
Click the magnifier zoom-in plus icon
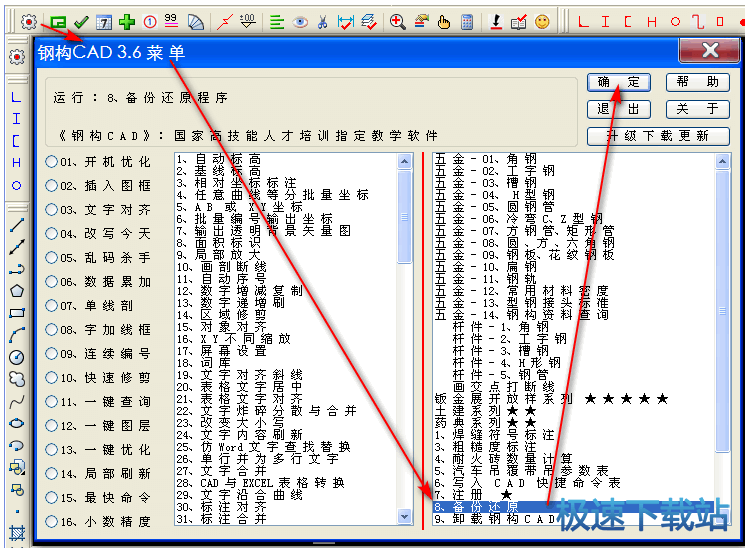397,22
